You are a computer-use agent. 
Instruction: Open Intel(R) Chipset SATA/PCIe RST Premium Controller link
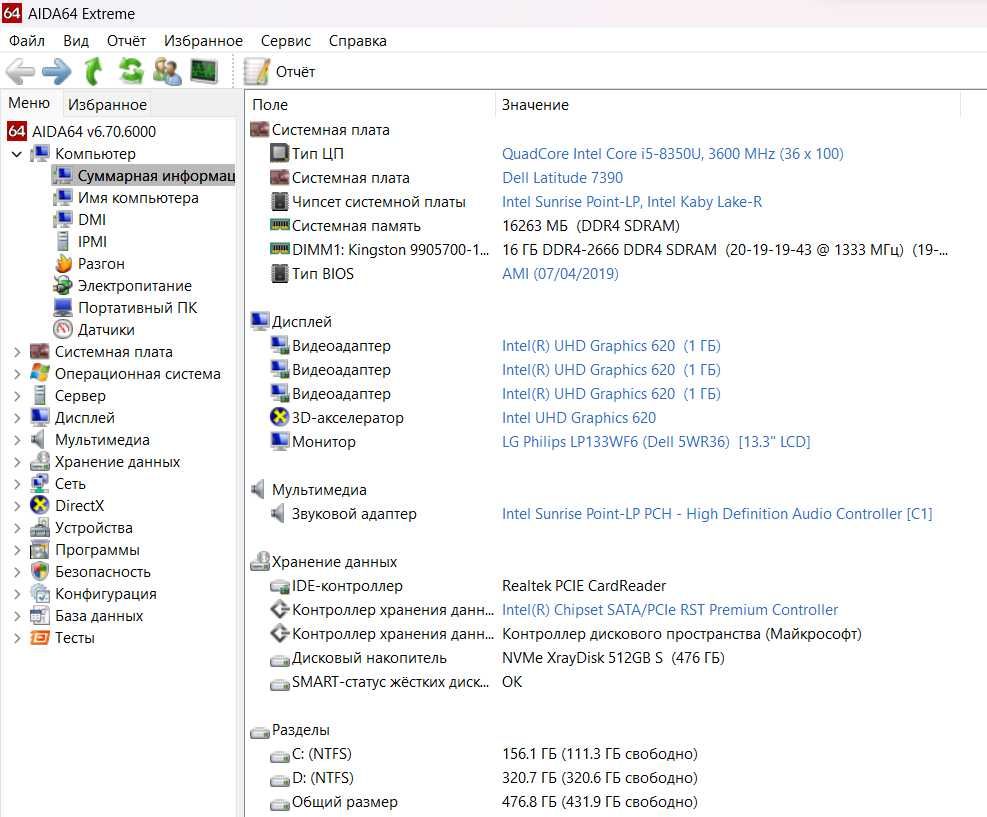pyautogui.click(x=670, y=610)
